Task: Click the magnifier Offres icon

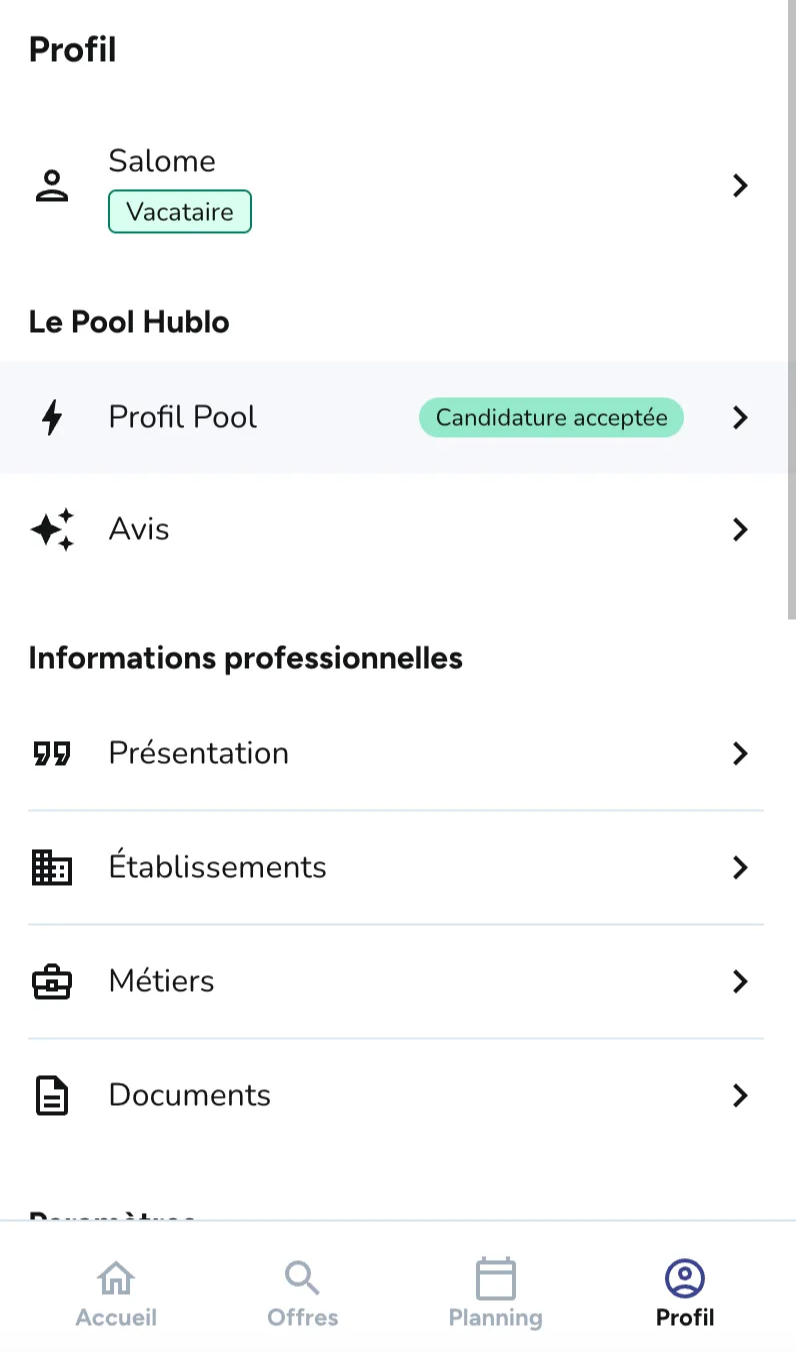Action: [x=302, y=1277]
